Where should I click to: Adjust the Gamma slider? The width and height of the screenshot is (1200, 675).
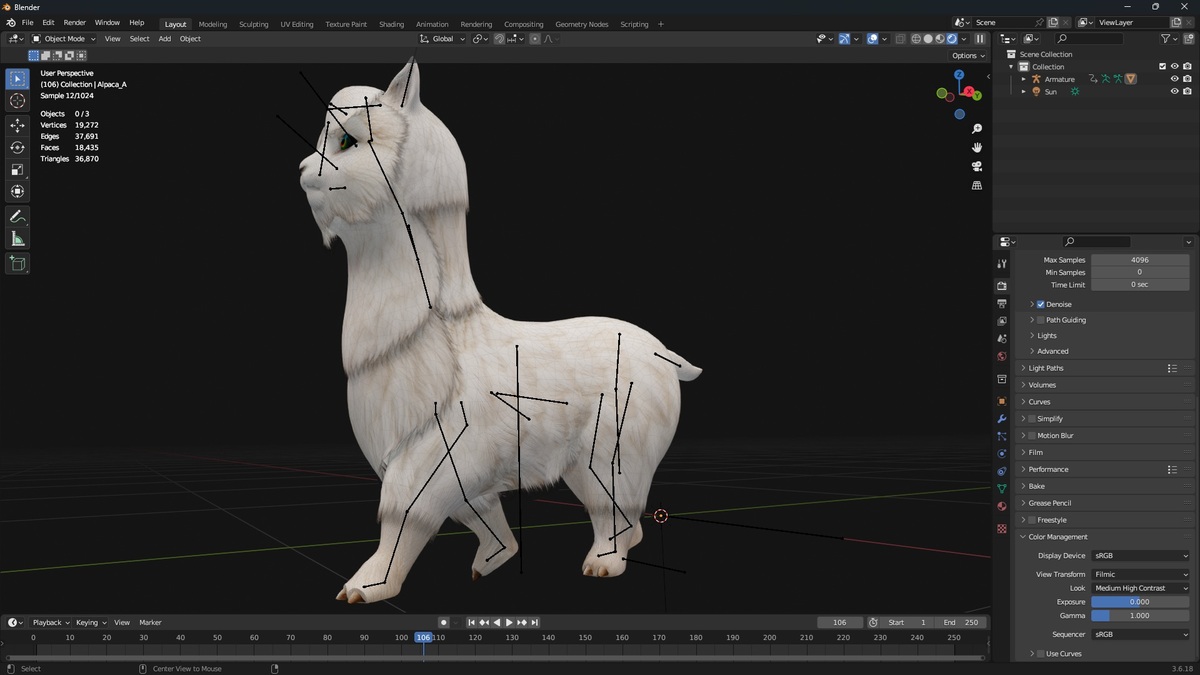point(1141,616)
